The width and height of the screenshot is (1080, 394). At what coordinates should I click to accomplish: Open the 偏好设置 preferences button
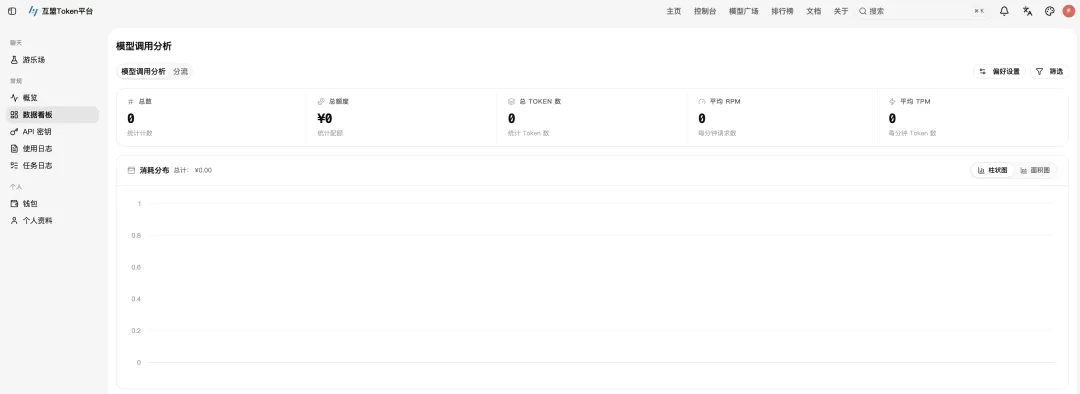999,72
